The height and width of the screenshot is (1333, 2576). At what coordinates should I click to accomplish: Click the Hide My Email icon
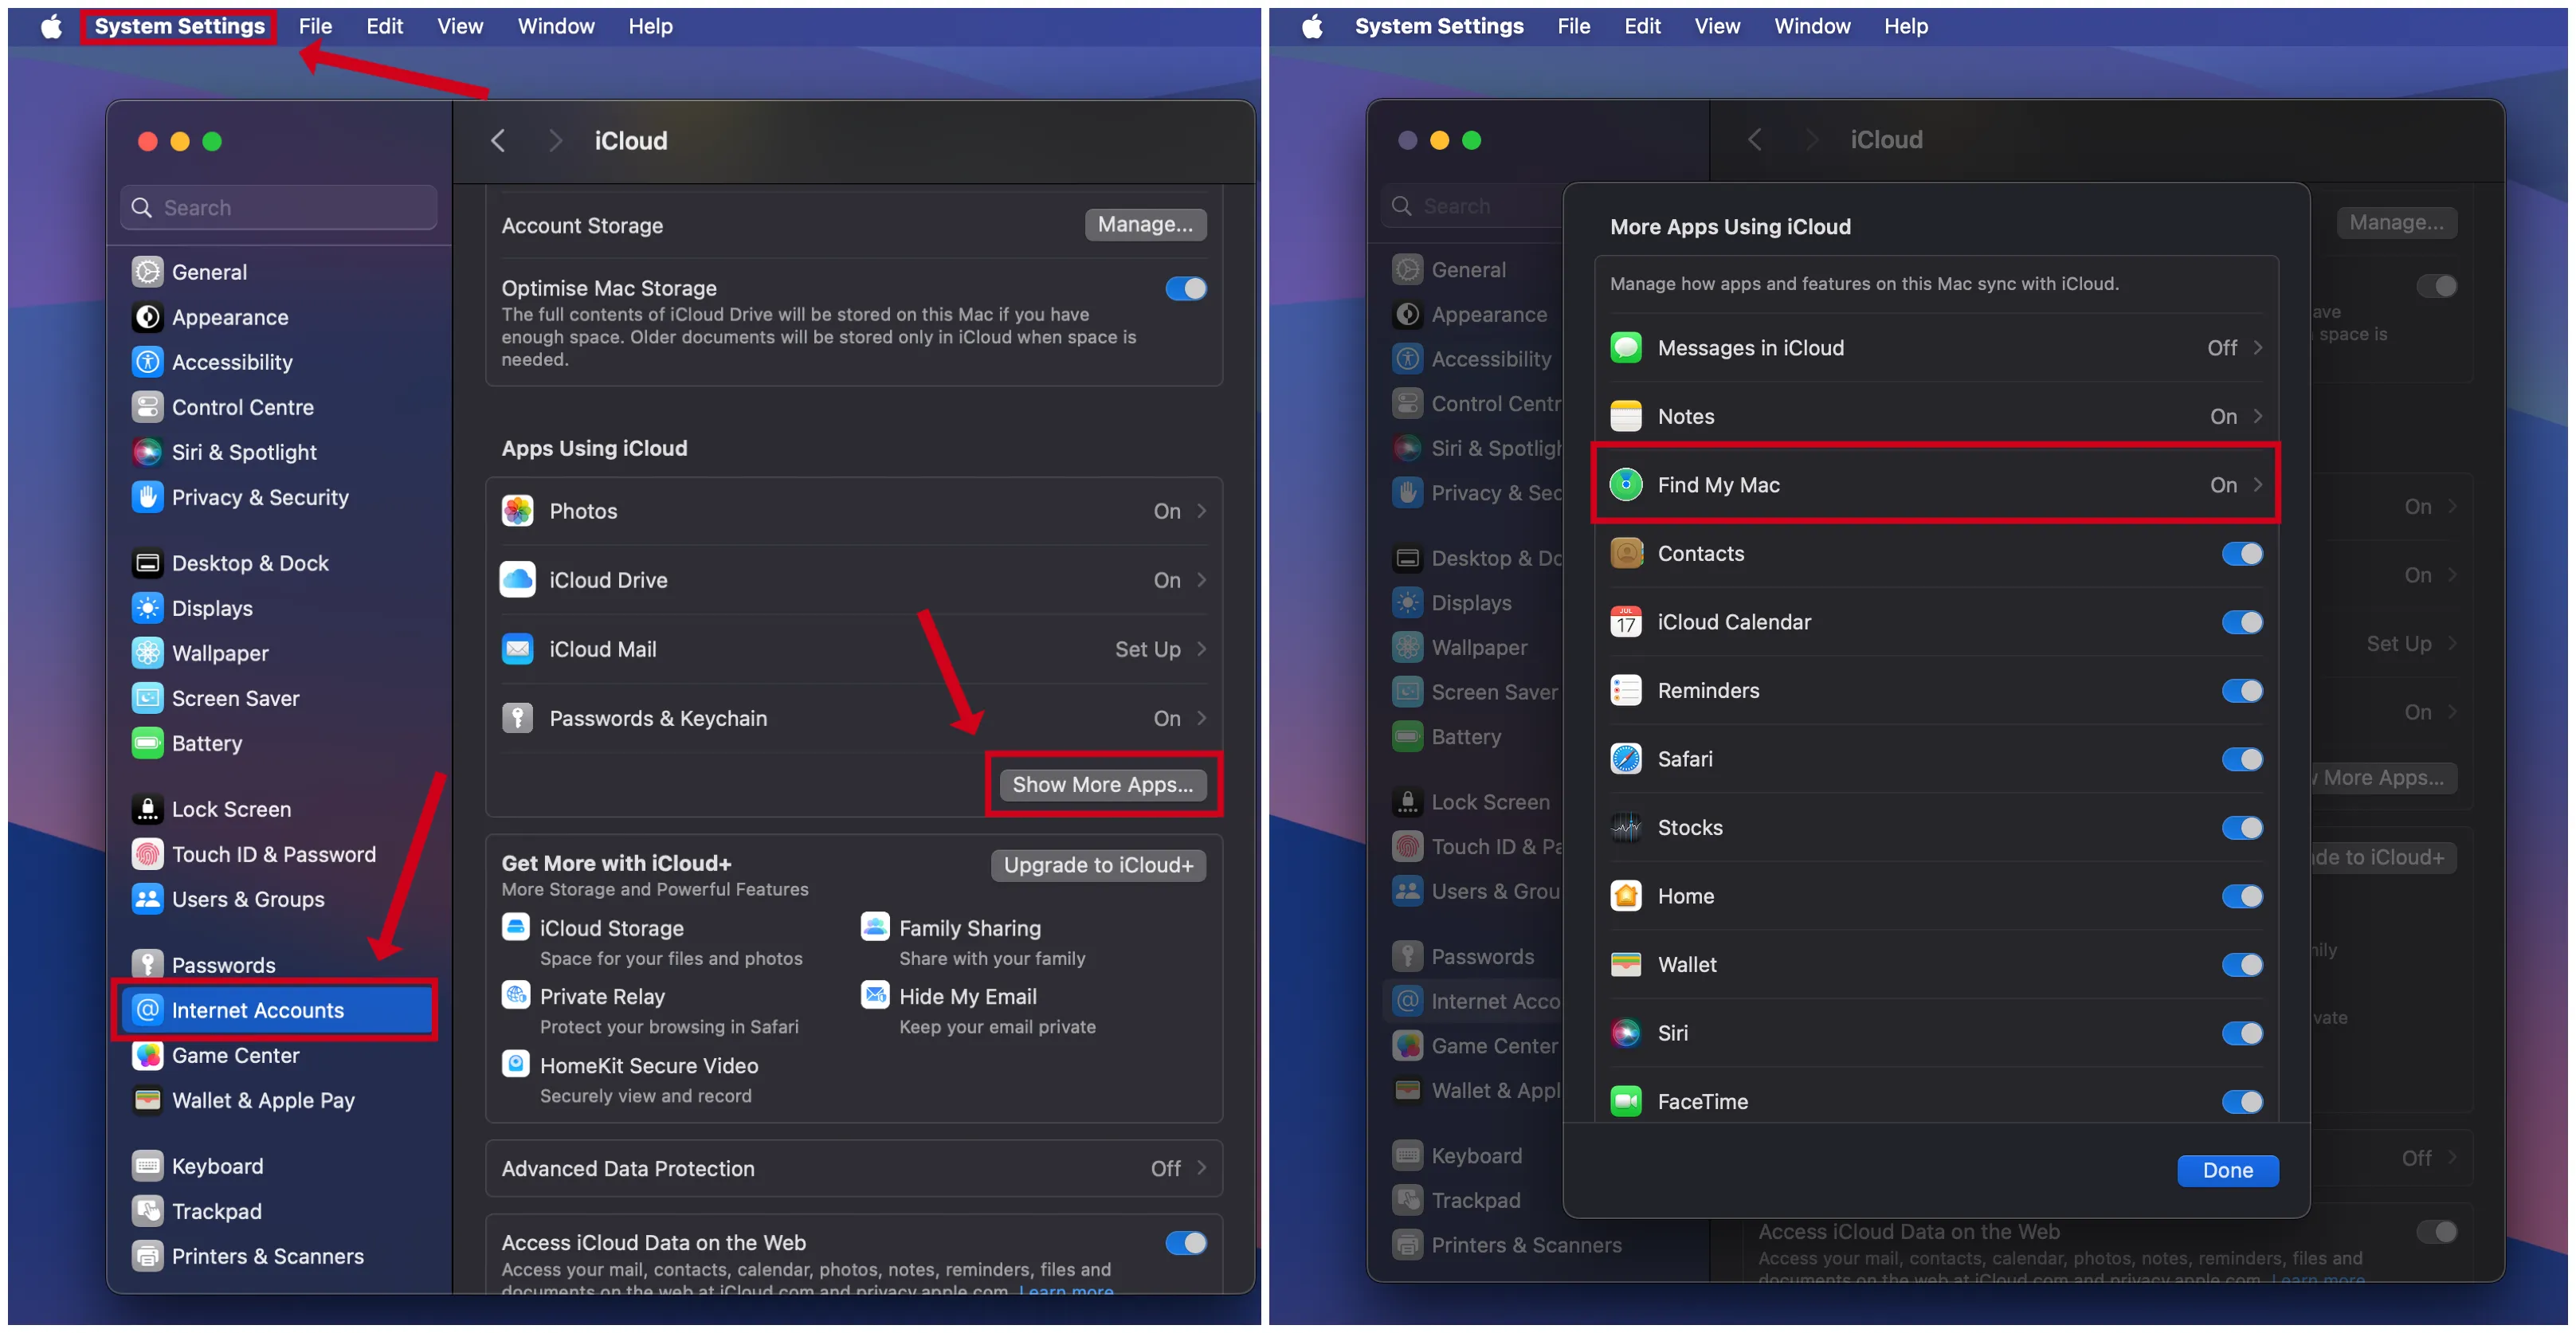point(875,995)
